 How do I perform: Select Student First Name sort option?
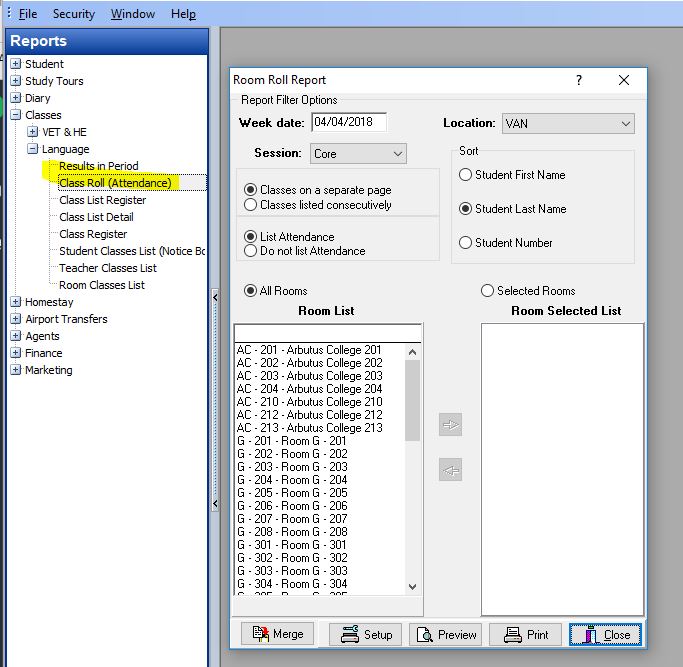466,175
